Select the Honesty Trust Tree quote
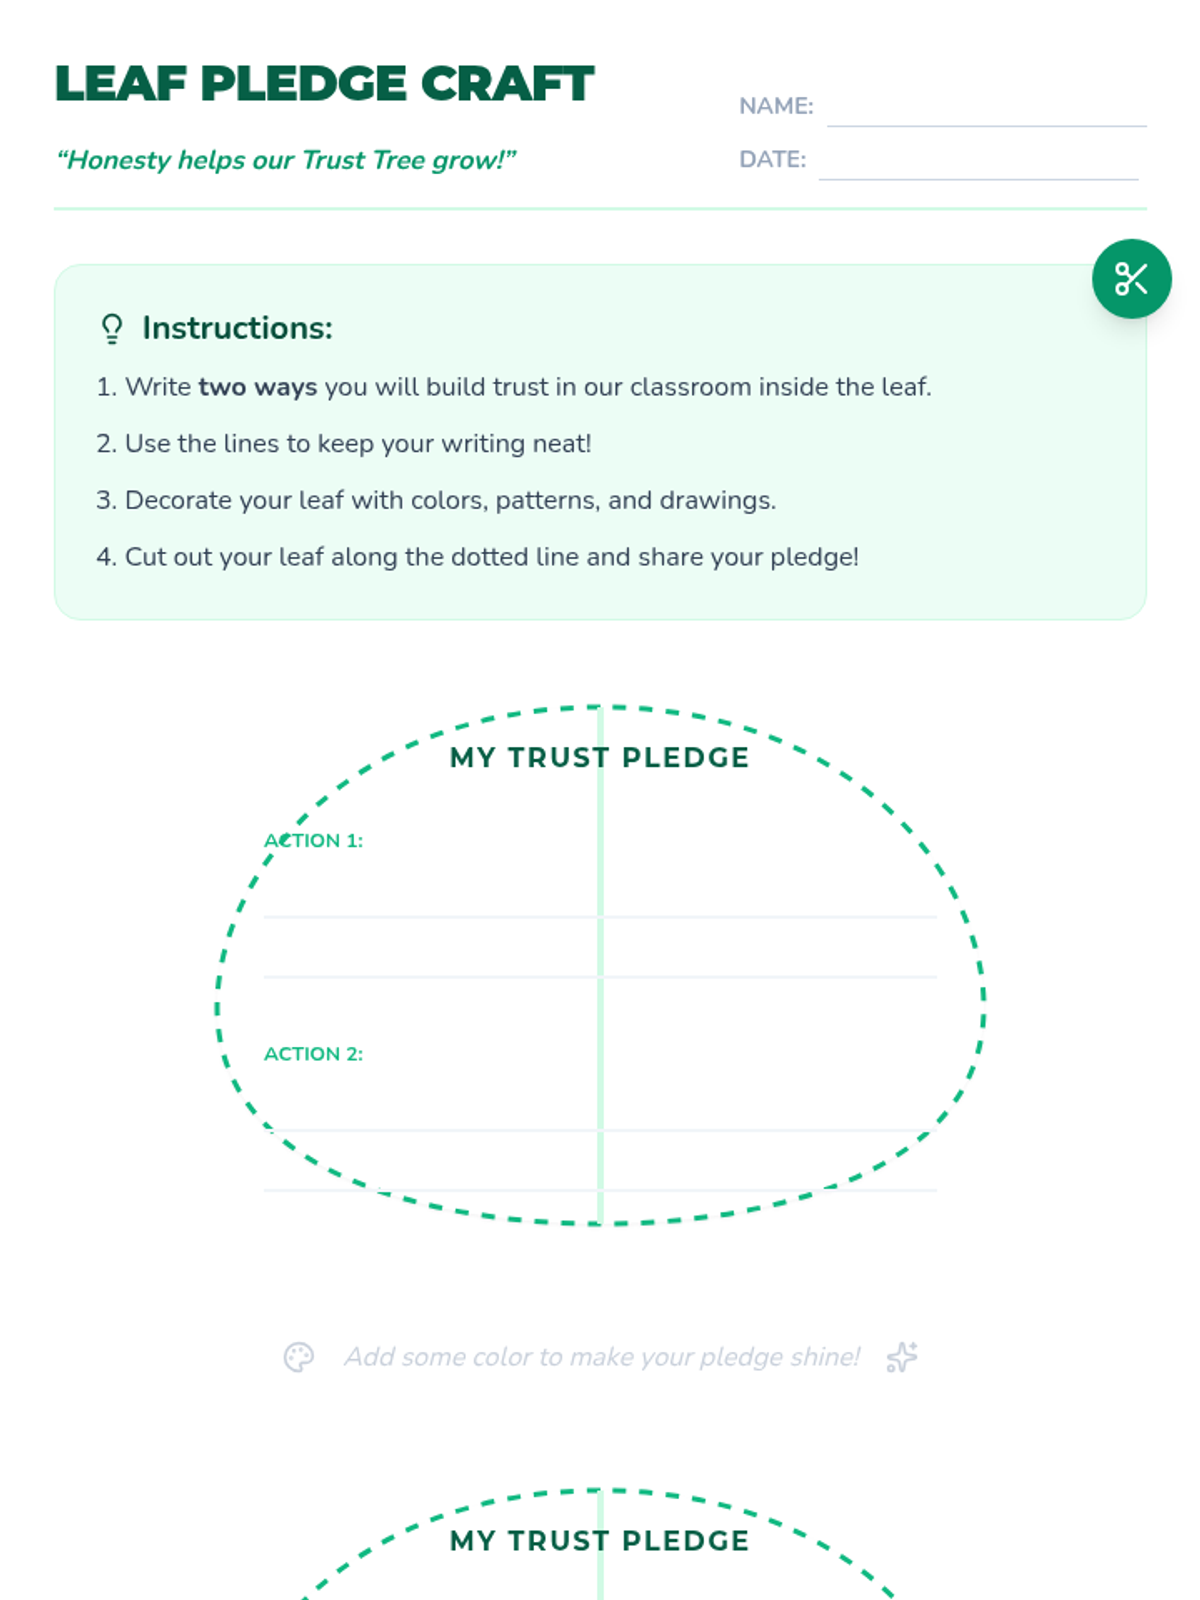The width and height of the screenshot is (1200, 1600). pos(286,160)
